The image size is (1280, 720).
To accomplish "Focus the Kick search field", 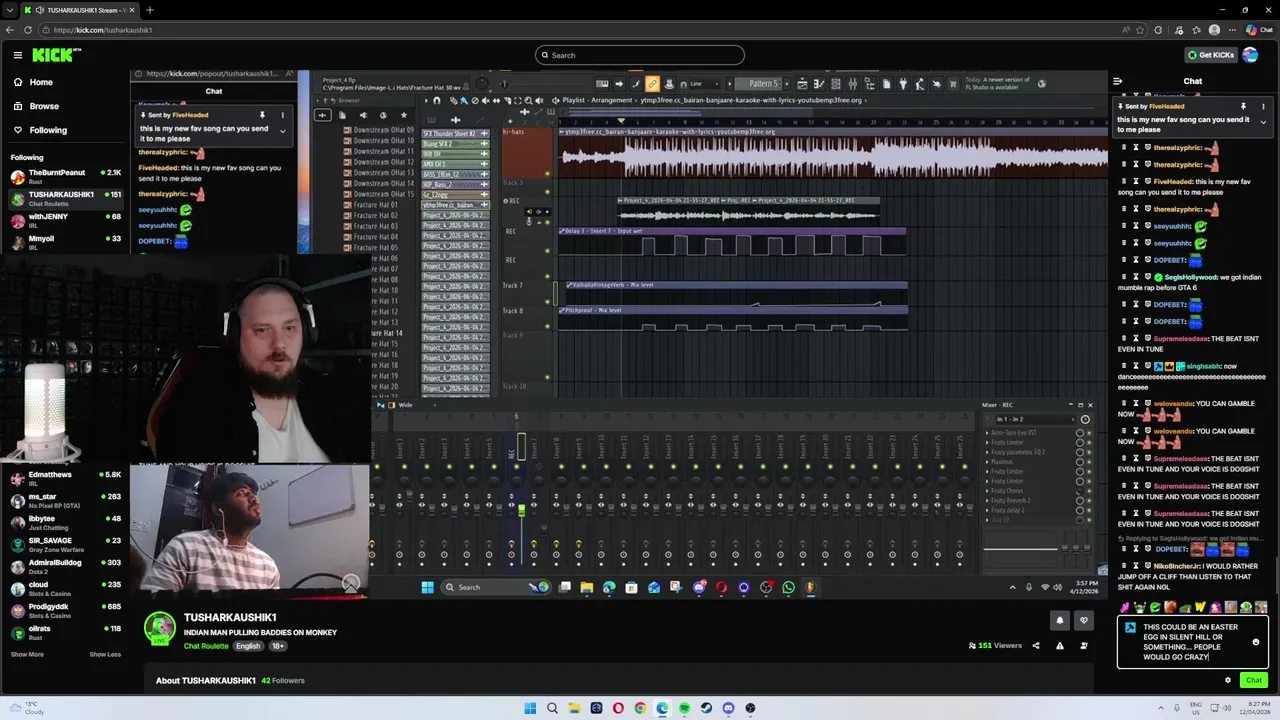I will (x=640, y=55).
